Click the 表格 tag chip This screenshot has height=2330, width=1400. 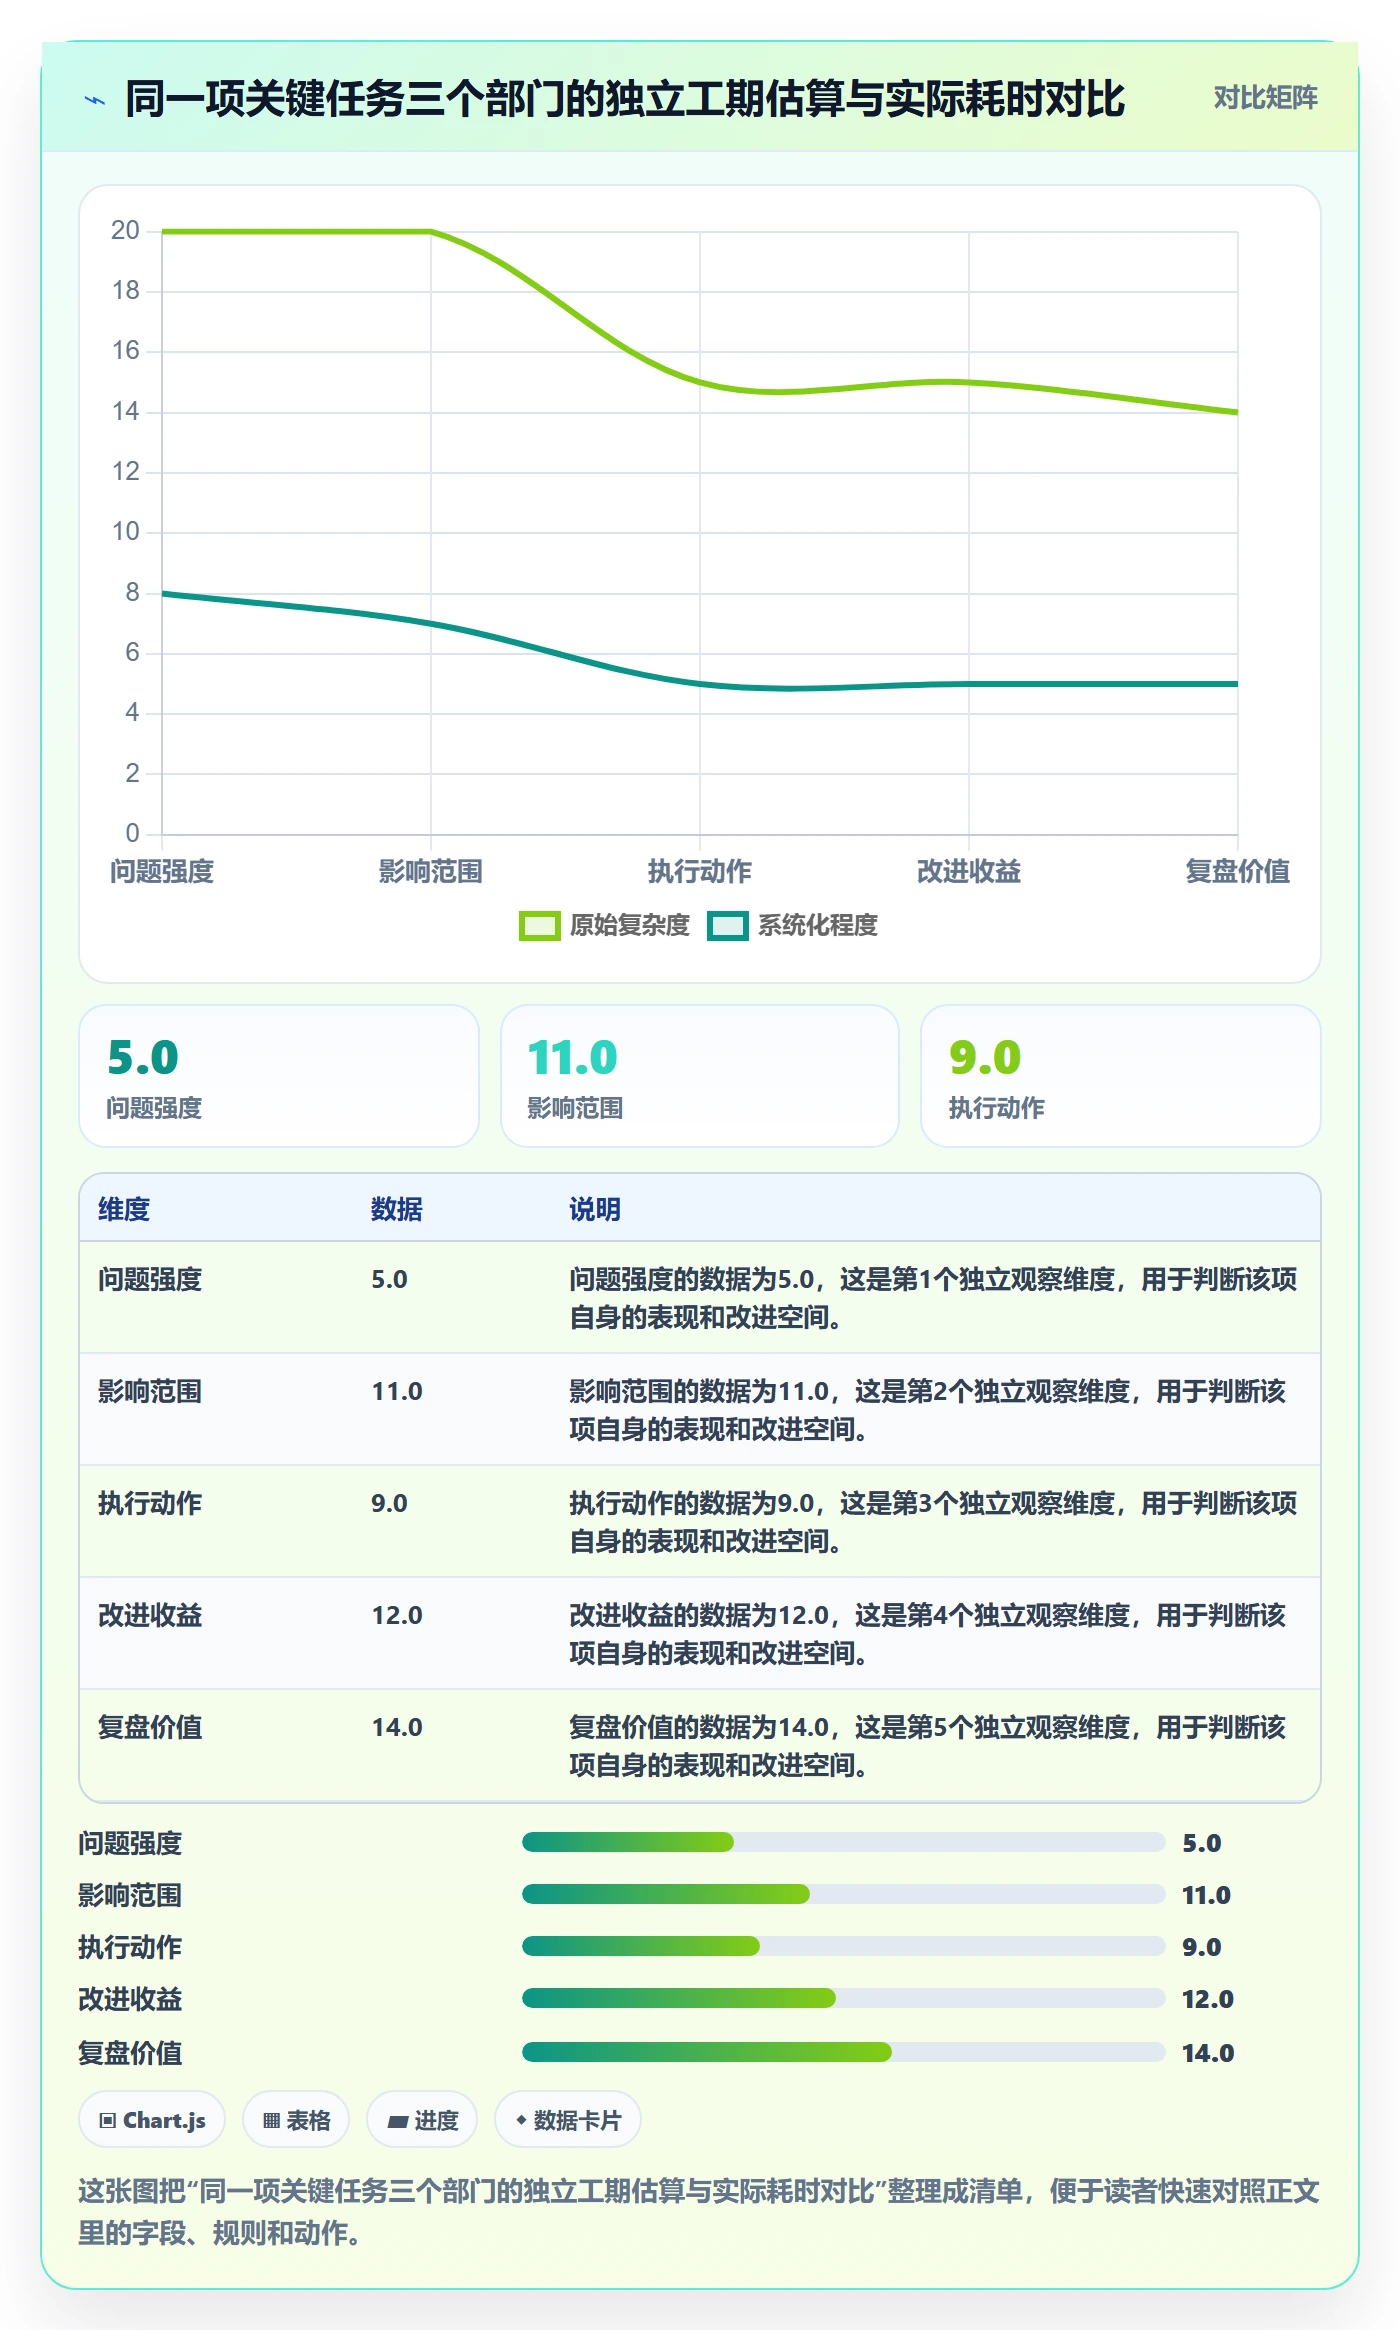tap(296, 2120)
